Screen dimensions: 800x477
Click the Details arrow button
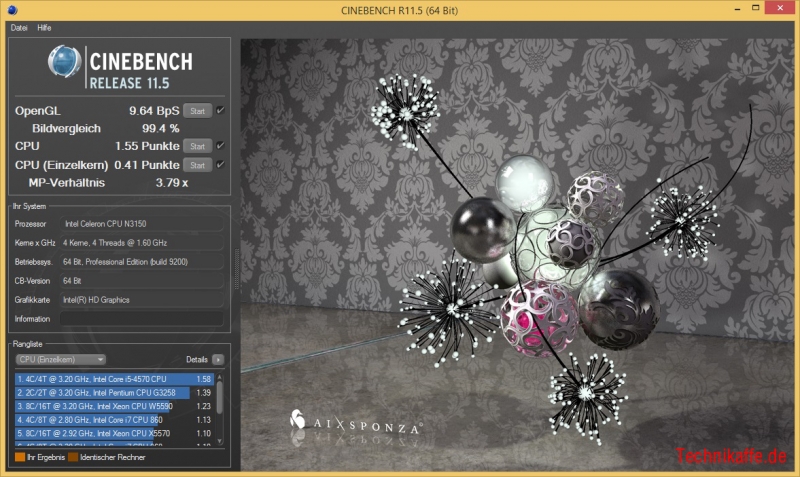[x=218, y=360]
